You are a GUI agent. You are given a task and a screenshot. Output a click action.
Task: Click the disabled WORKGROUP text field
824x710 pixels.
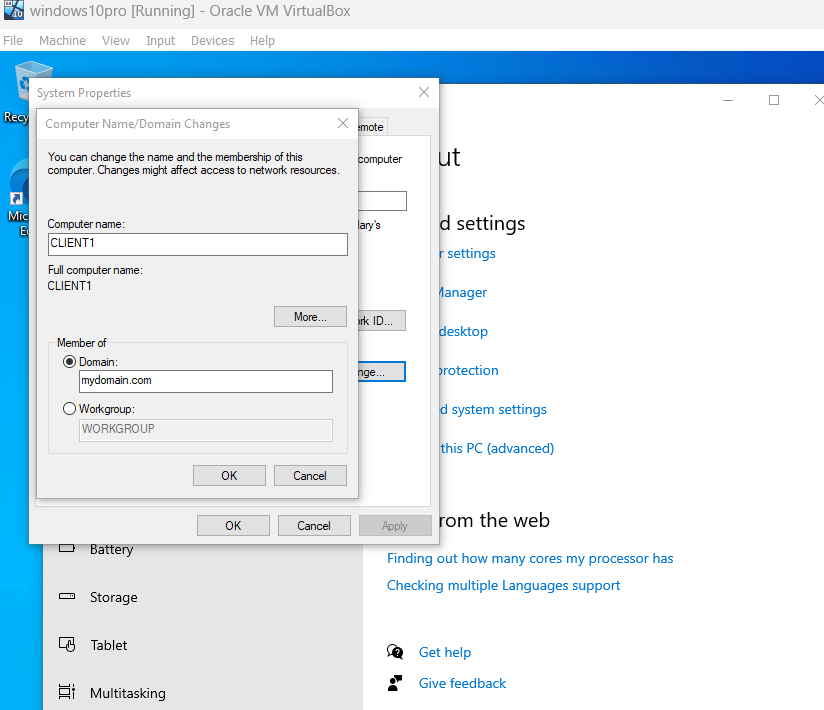click(x=206, y=430)
